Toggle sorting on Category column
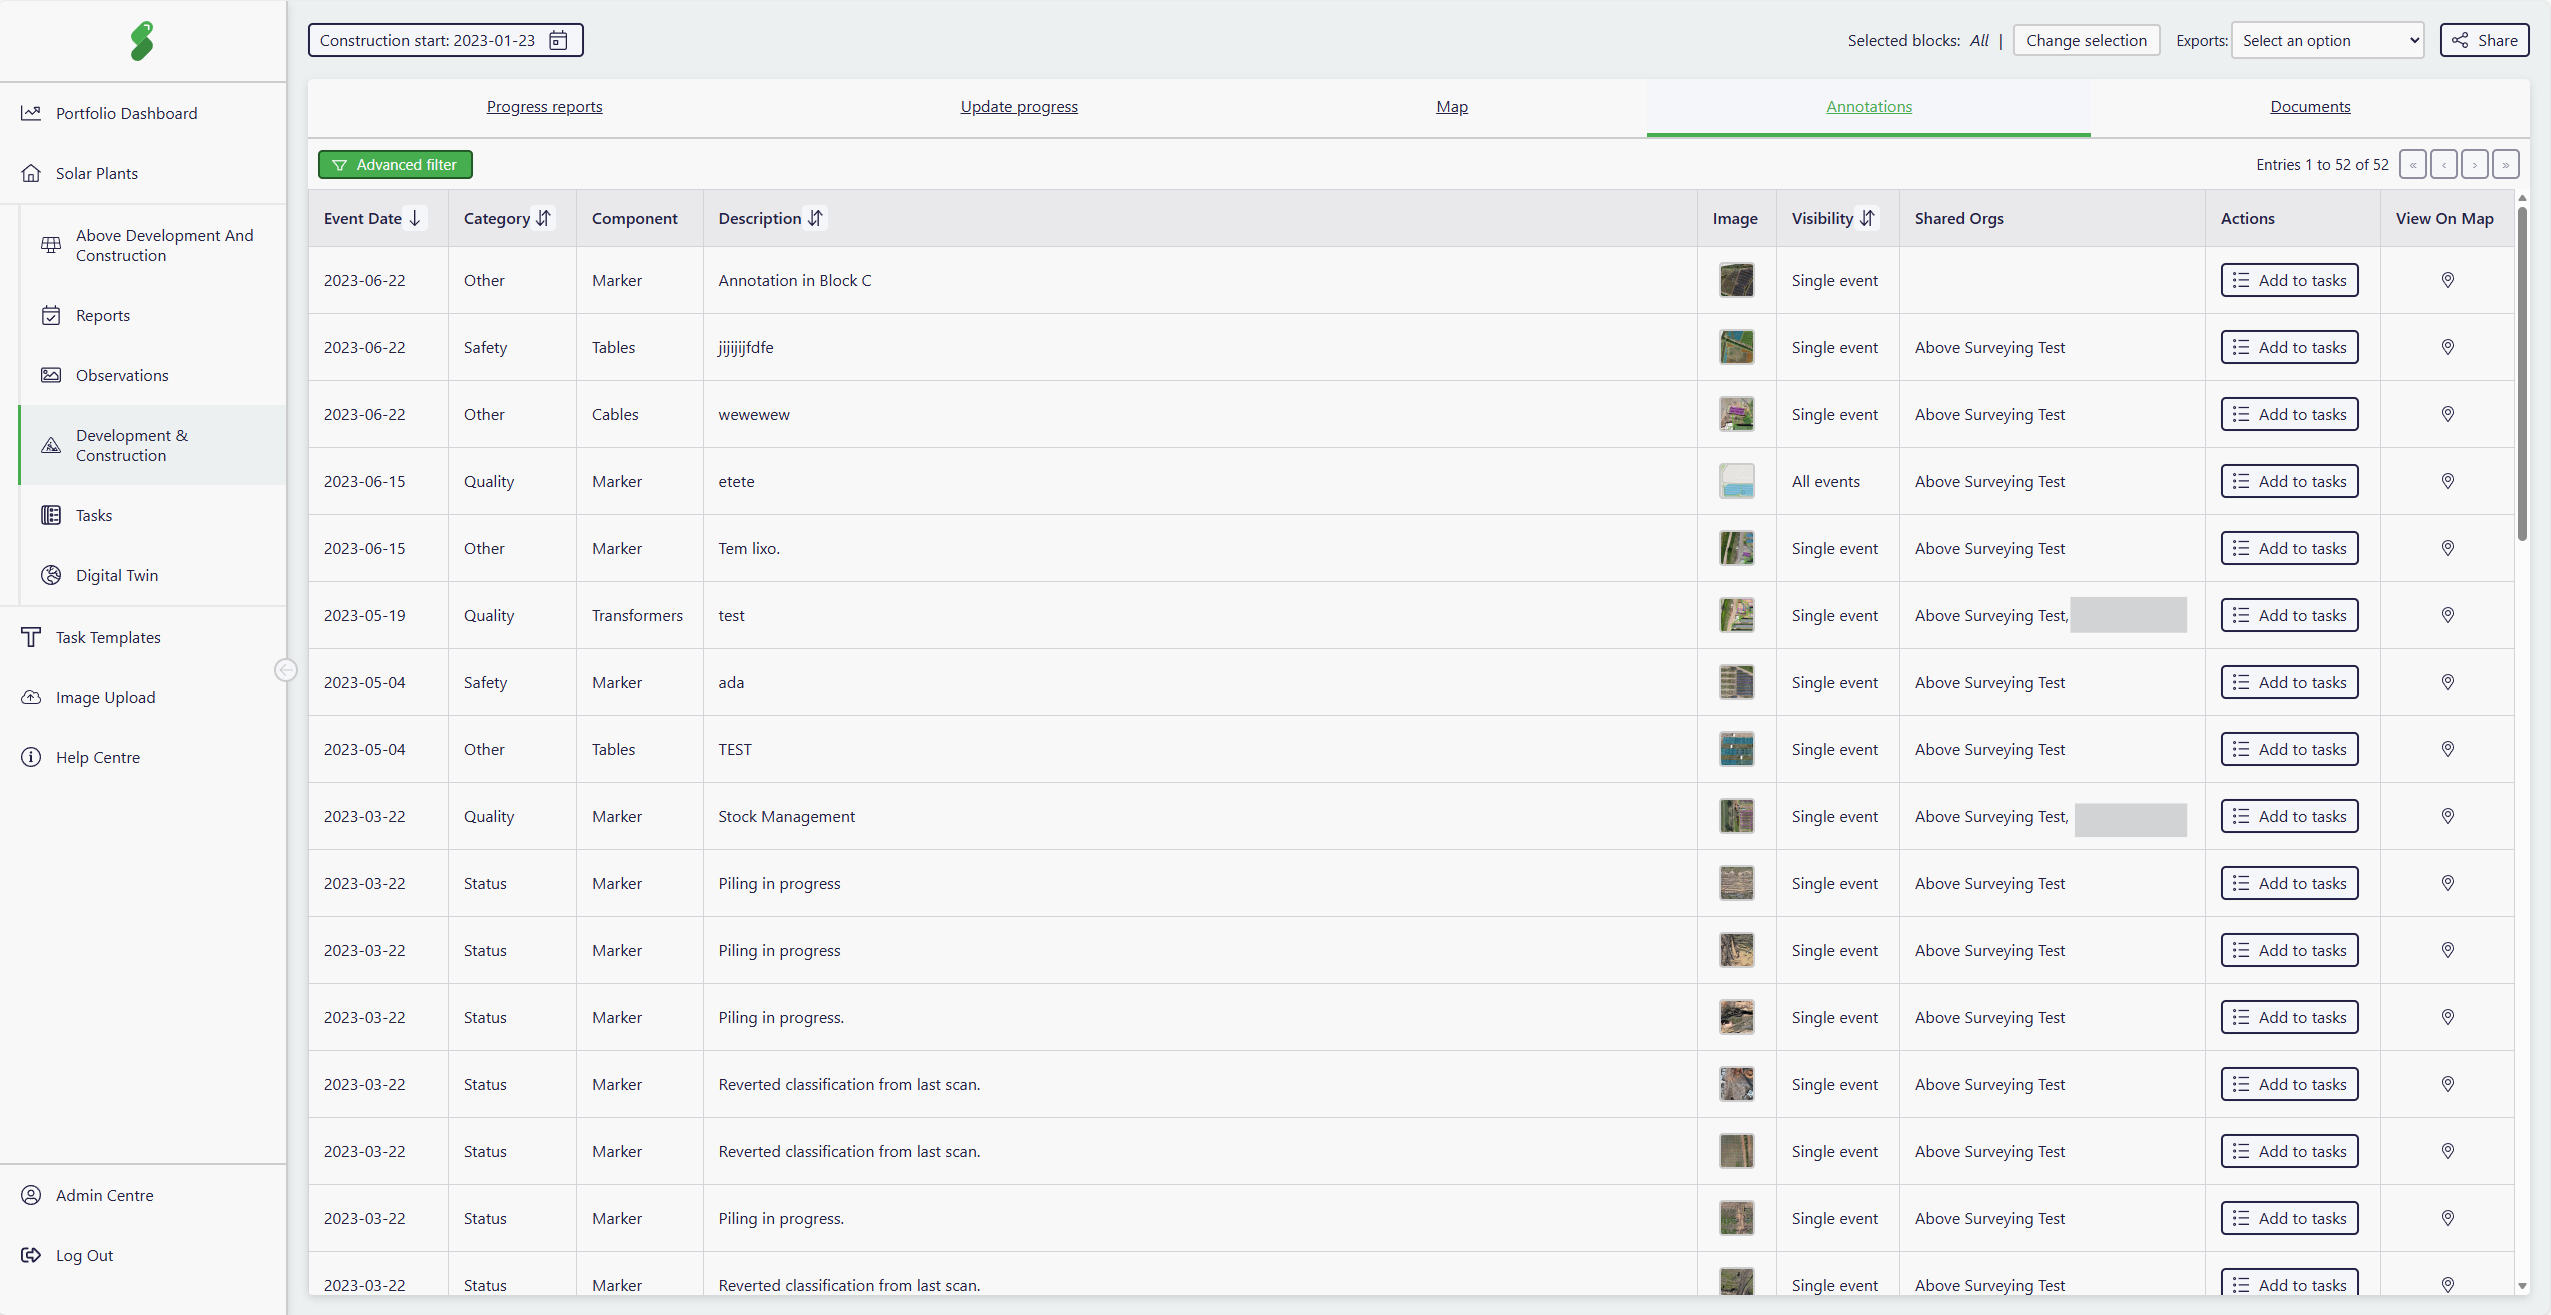The image size is (2551, 1315). (543, 218)
